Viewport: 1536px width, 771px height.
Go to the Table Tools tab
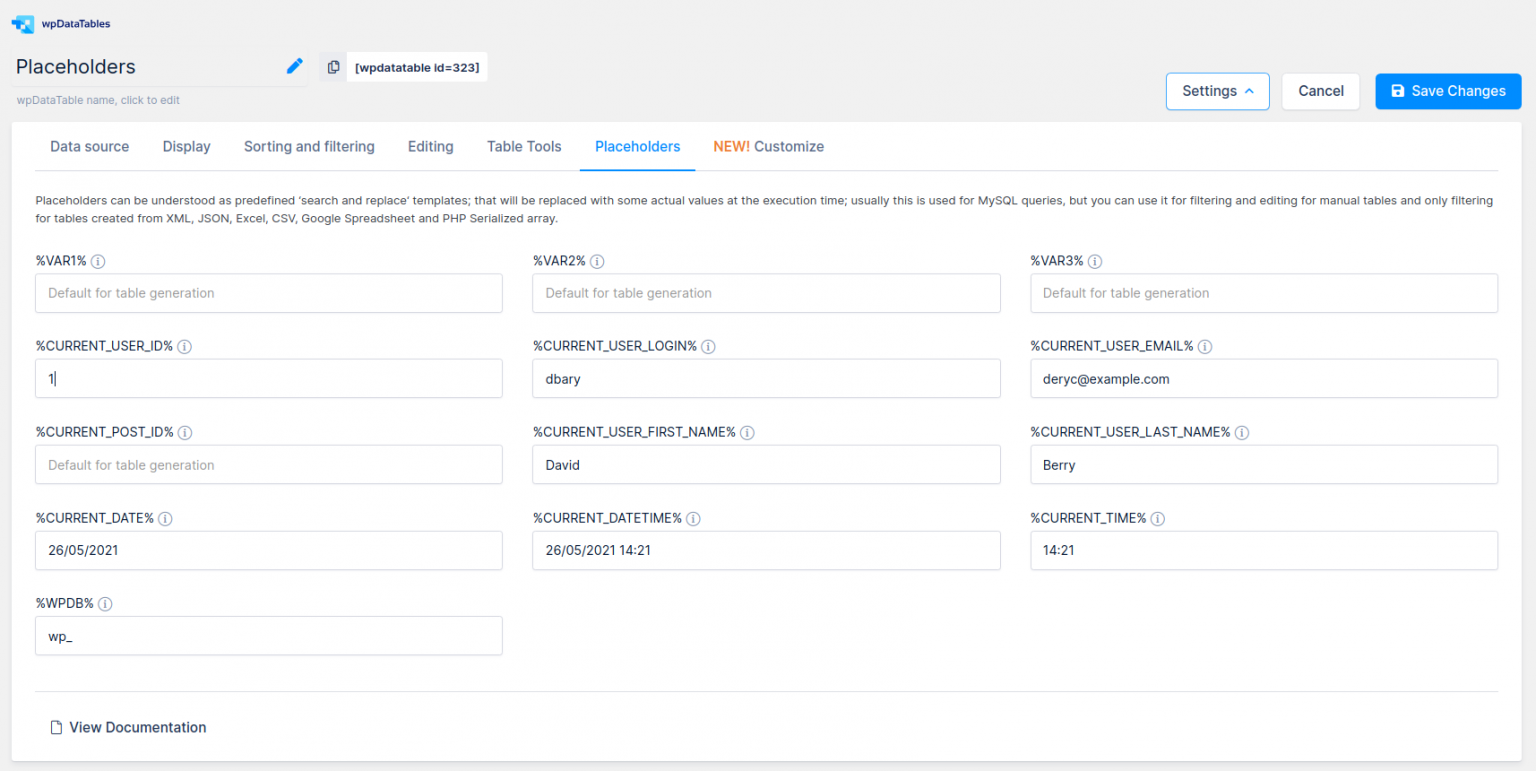click(524, 146)
